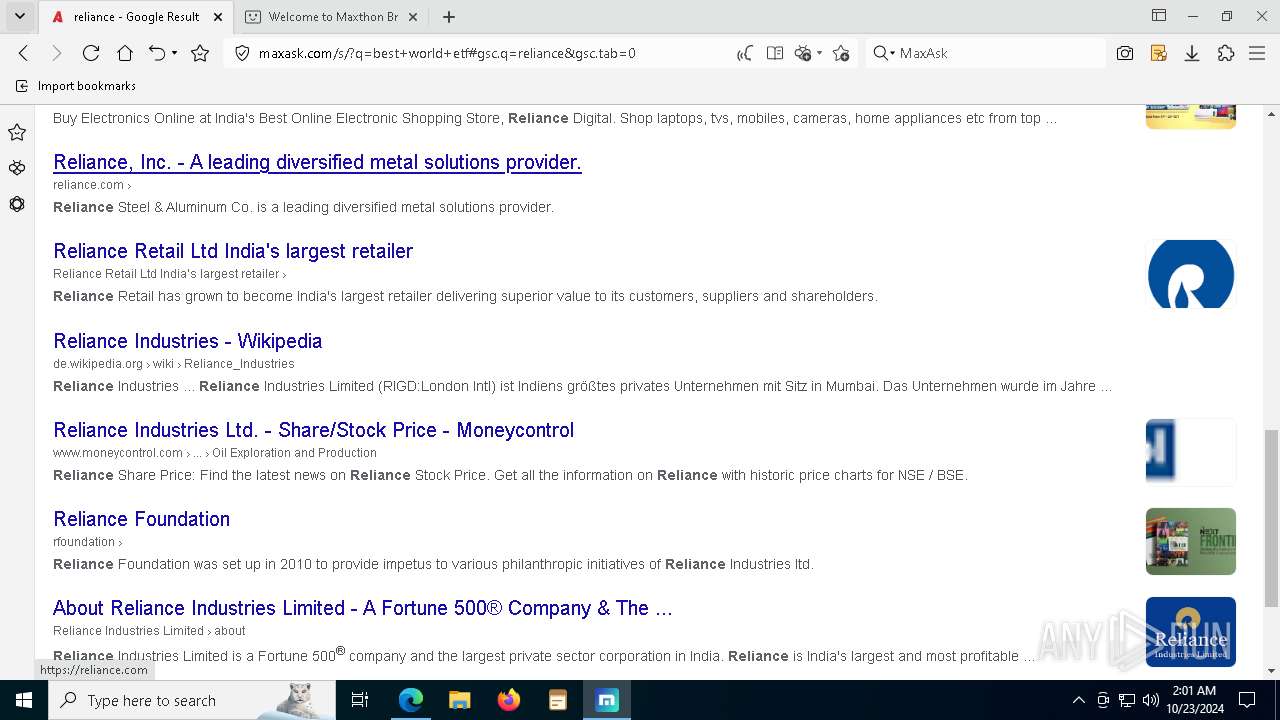1280x720 pixels.
Task: Open the sidebar settings hexagon icon
Action: click(17, 204)
